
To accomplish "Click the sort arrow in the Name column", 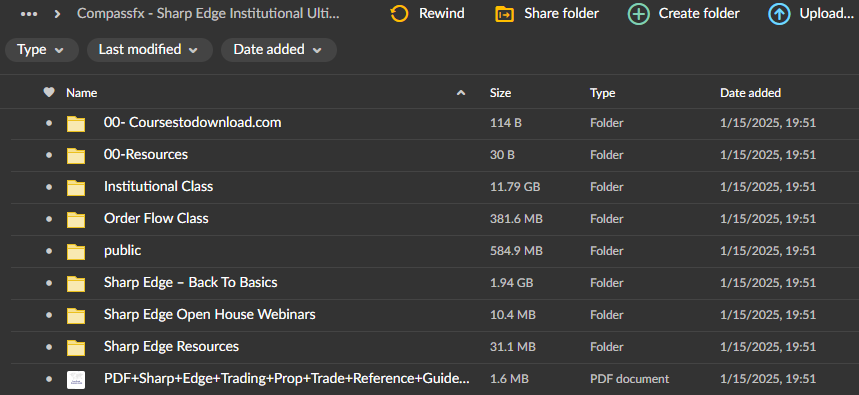I will click(x=461, y=93).
